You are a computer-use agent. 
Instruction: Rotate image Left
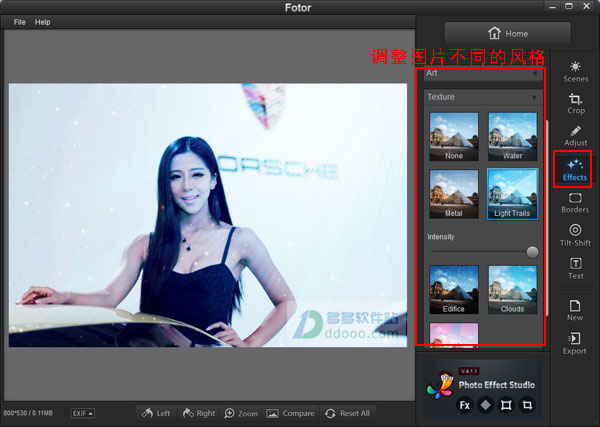pyautogui.click(x=156, y=413)
